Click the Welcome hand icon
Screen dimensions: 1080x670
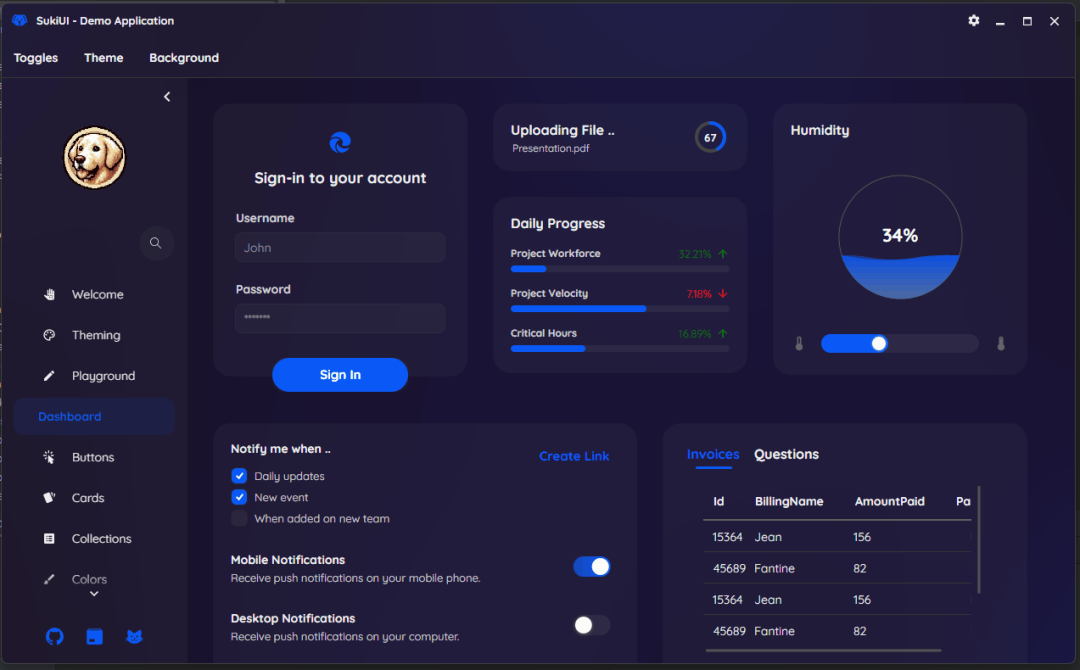click(49, 294)
